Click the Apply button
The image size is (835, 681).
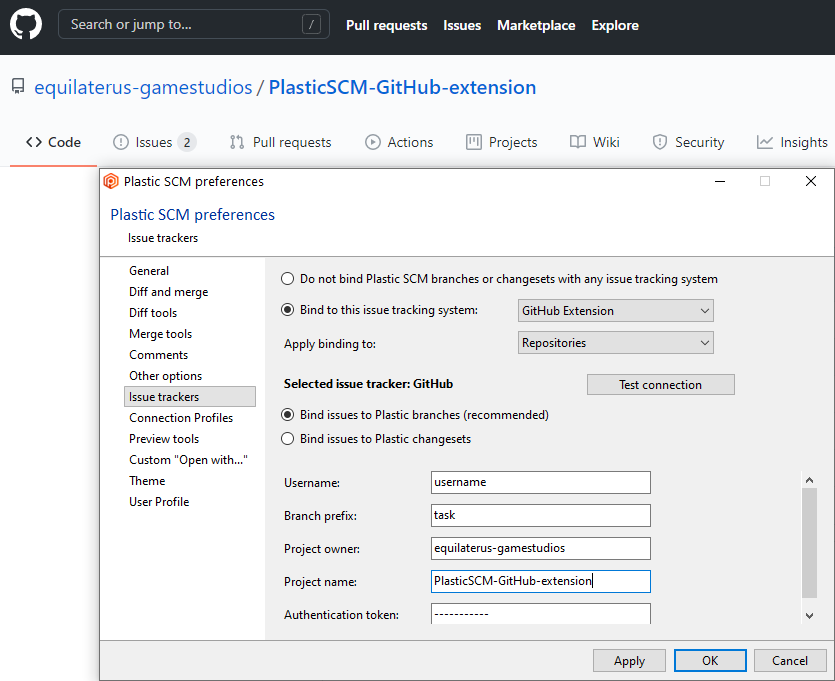[x=629, y=661]
